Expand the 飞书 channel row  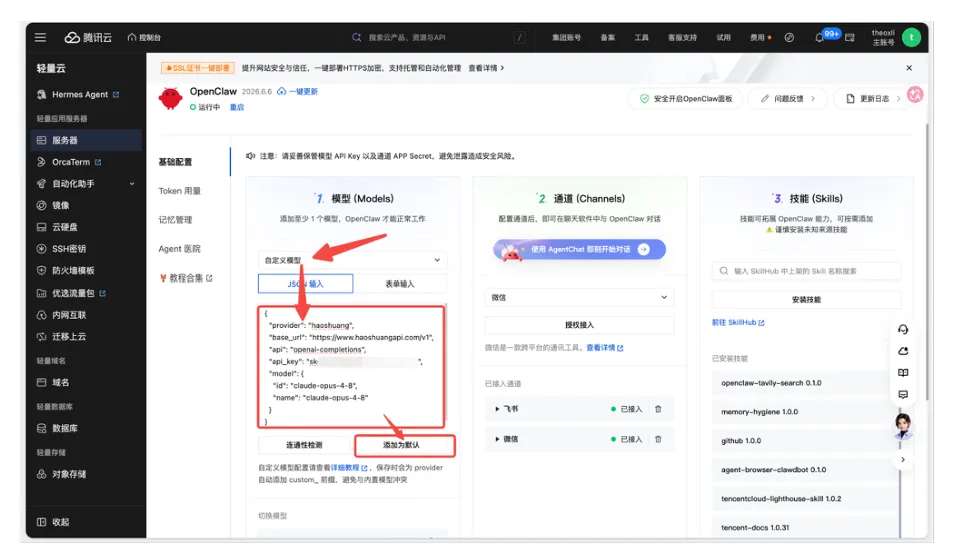497,409
